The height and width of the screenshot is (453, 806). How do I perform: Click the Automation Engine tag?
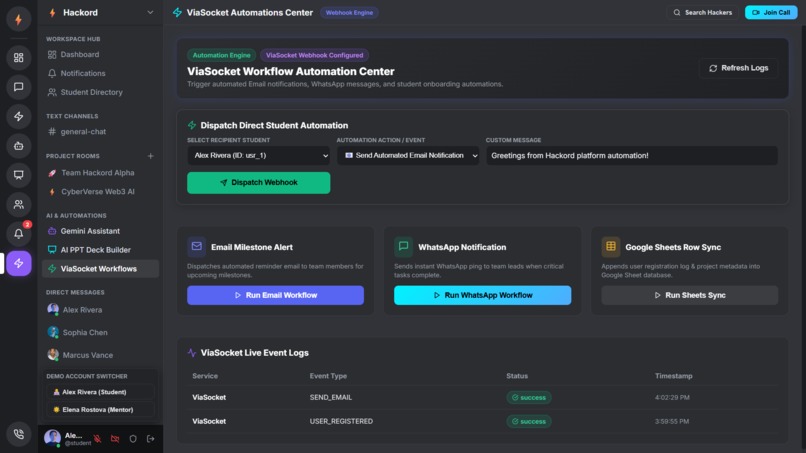click(x=221, y=55)
